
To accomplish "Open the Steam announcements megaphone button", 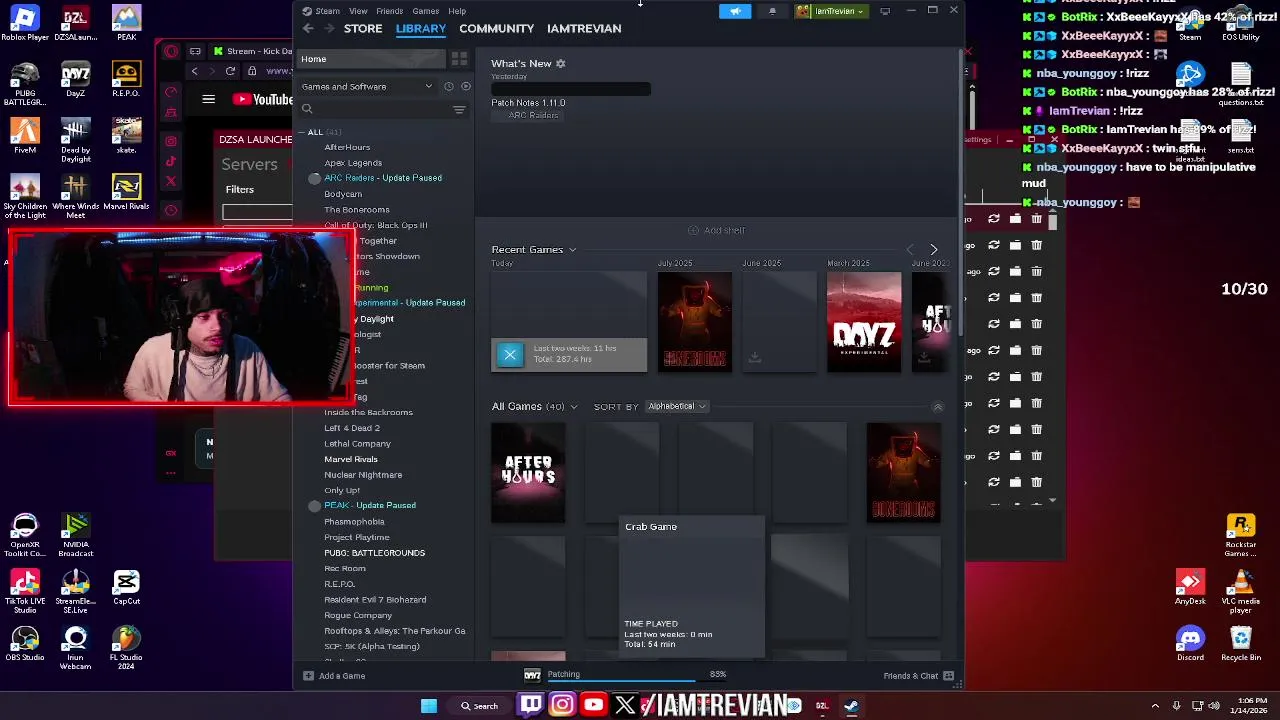I will click(x=735, y=11).
